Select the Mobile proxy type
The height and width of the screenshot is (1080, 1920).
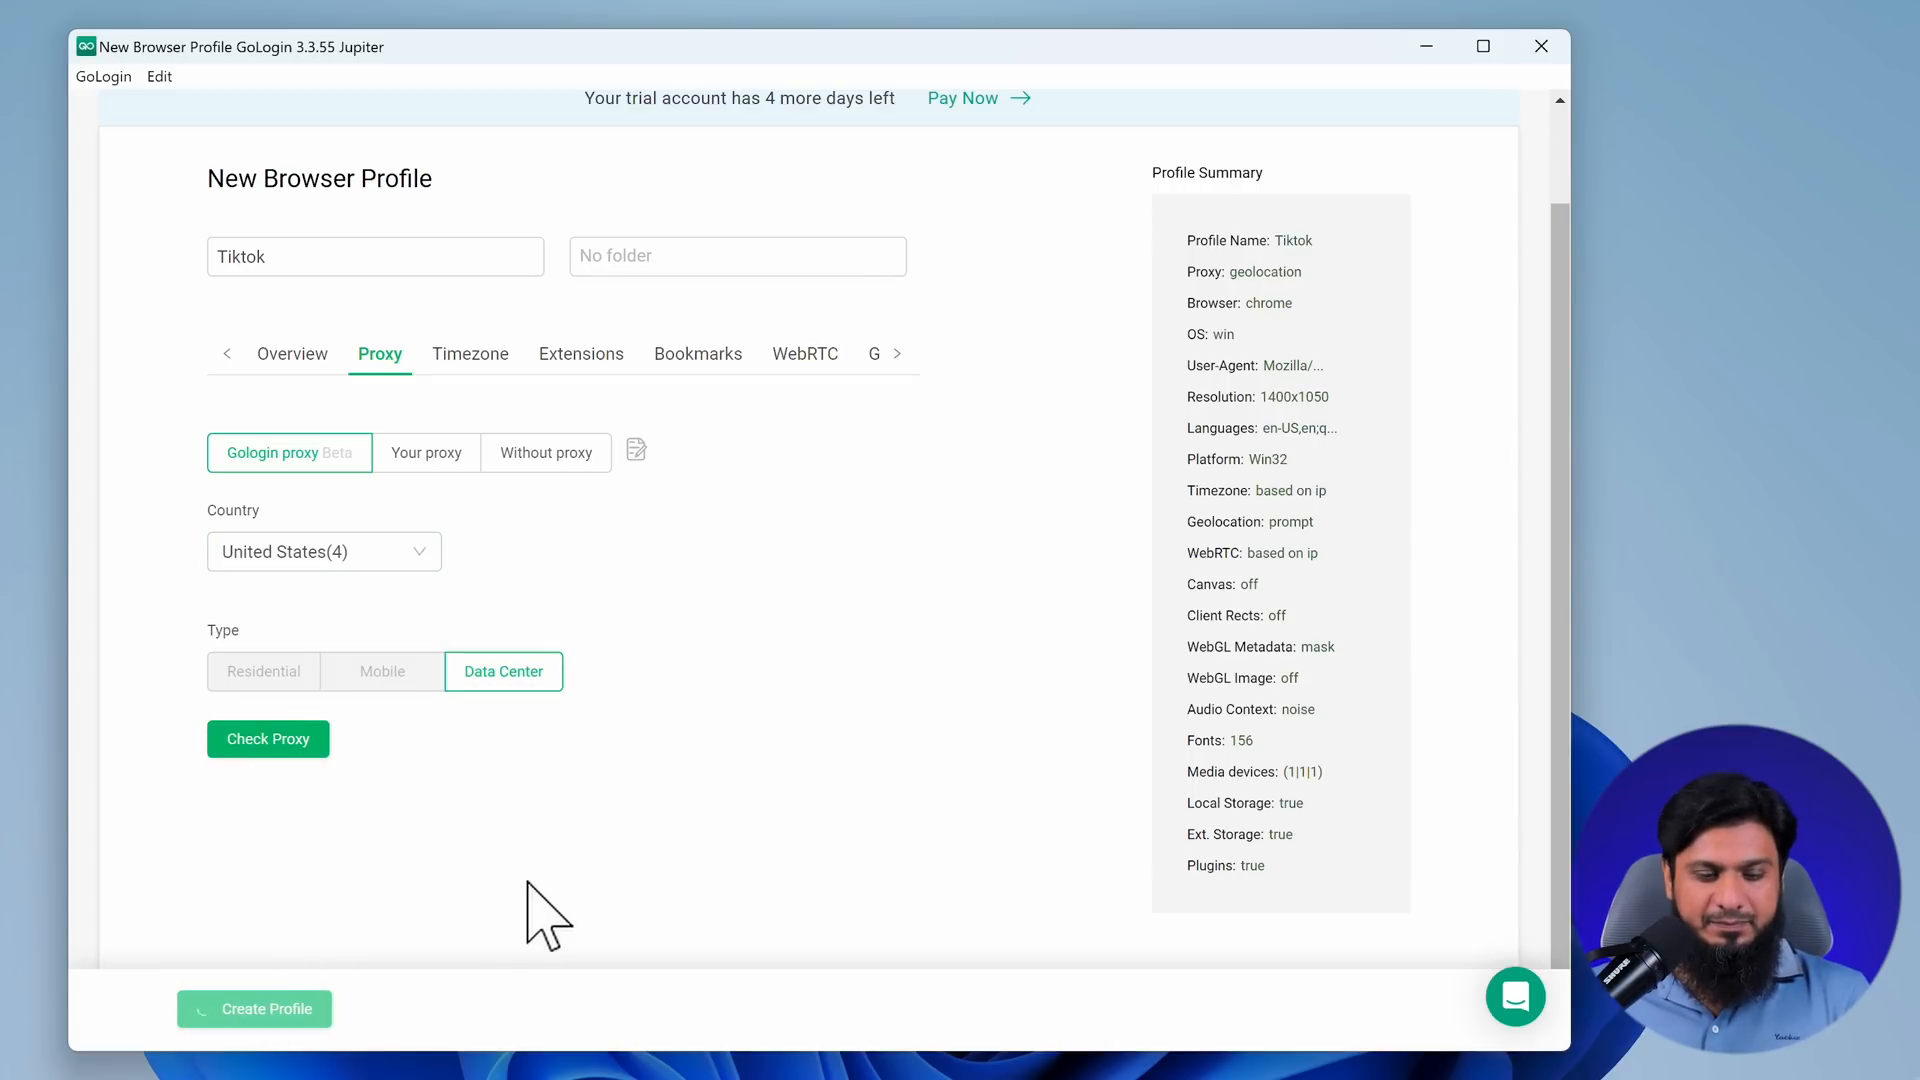[x=381, y=671]
